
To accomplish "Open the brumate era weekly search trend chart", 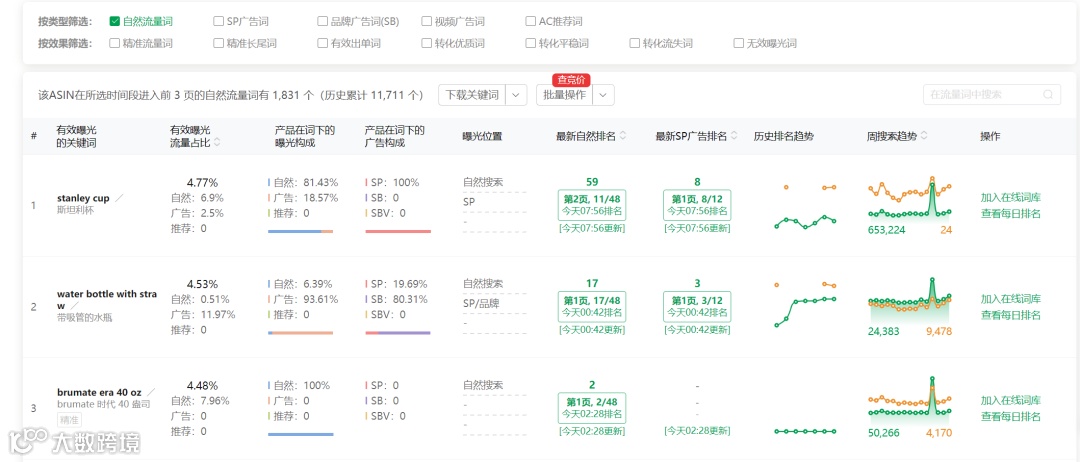I will [x=910, y=400].
